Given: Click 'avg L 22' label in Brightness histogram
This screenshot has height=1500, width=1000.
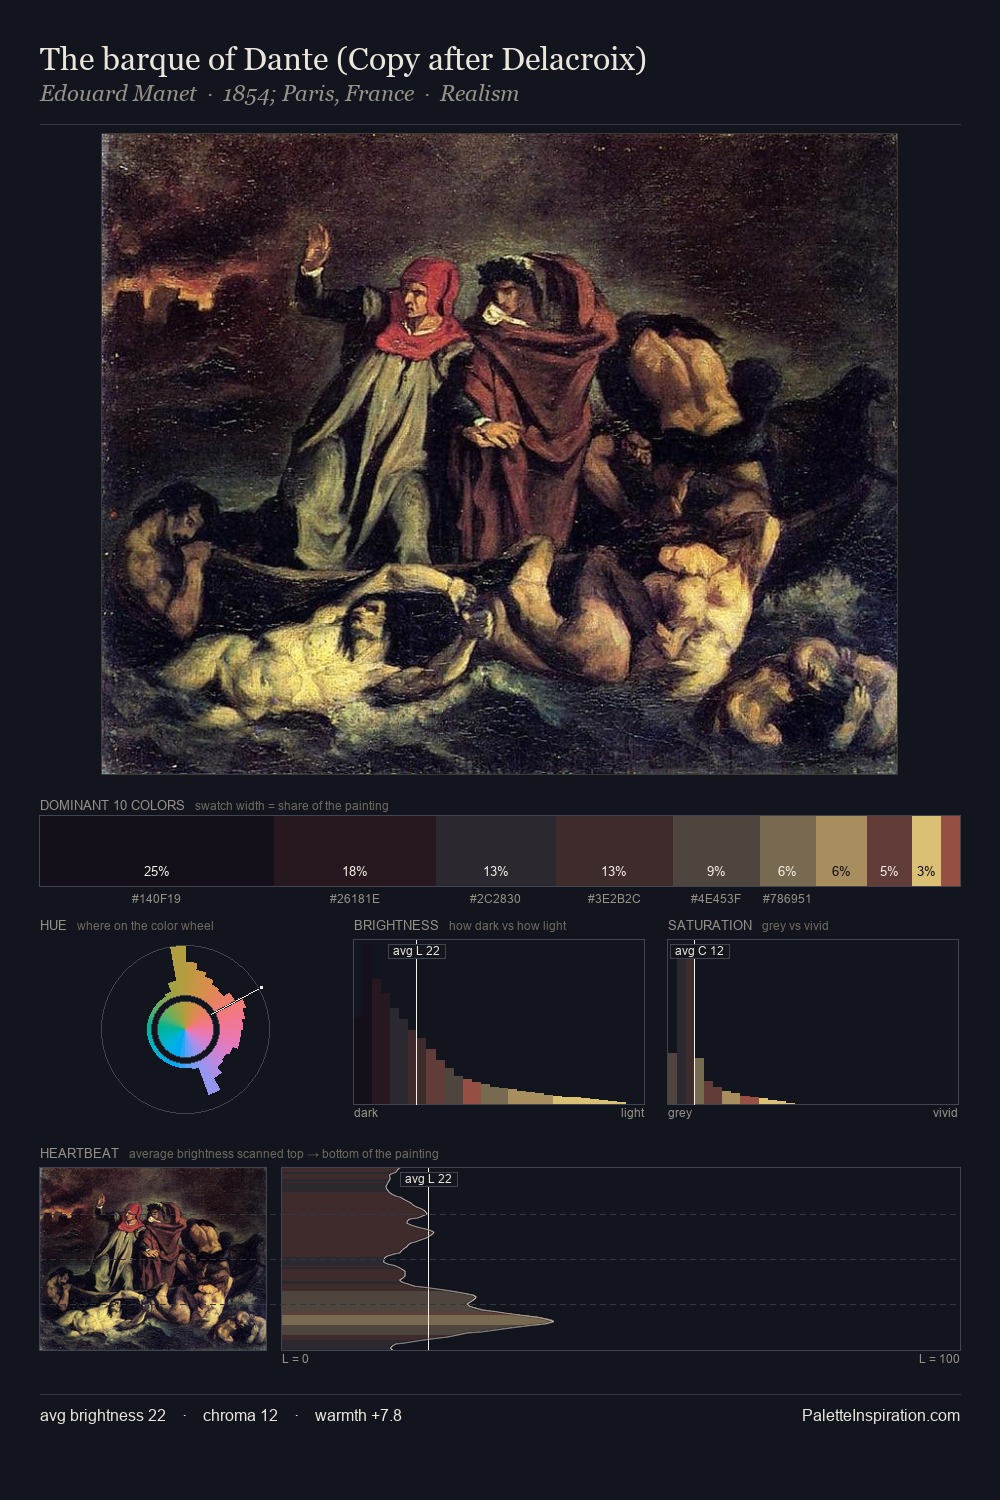Looking at the screenshot, I should click(416, 950).
